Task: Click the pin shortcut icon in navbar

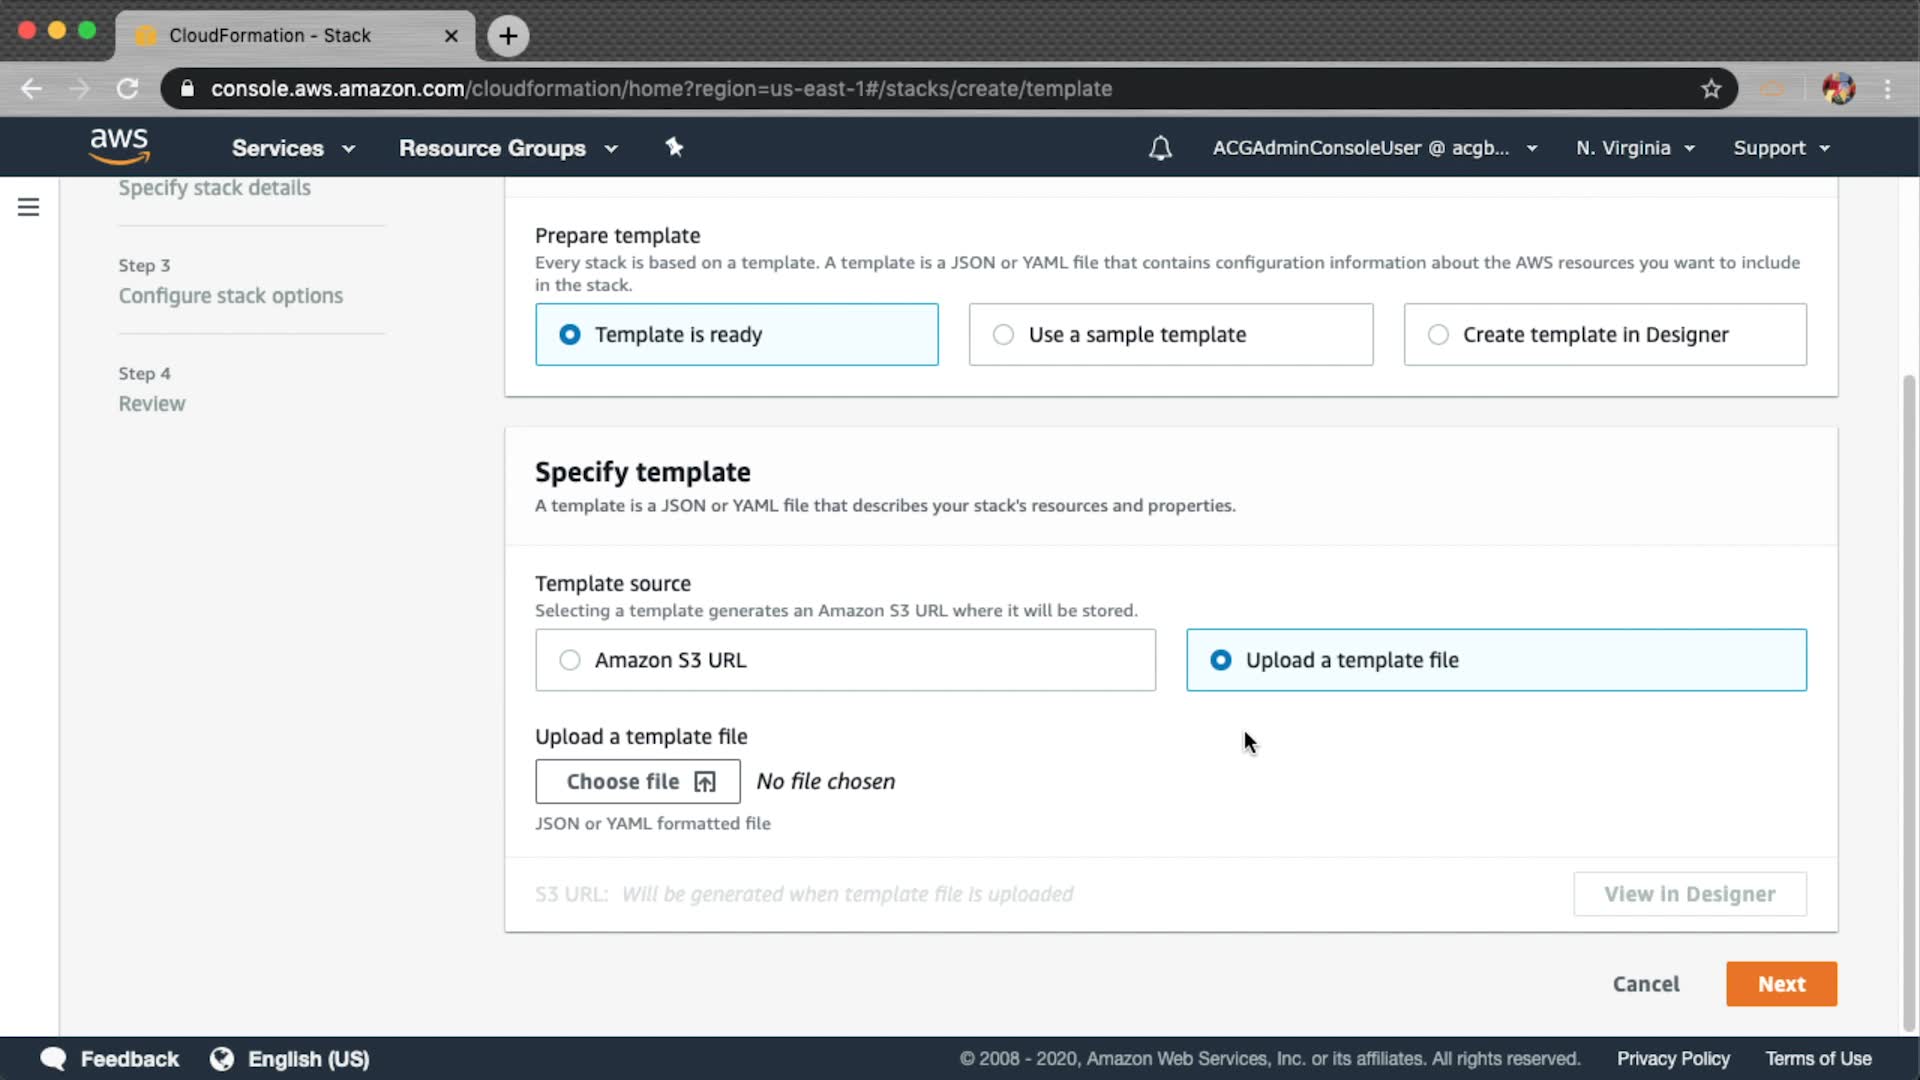Action: coord(674,147)
